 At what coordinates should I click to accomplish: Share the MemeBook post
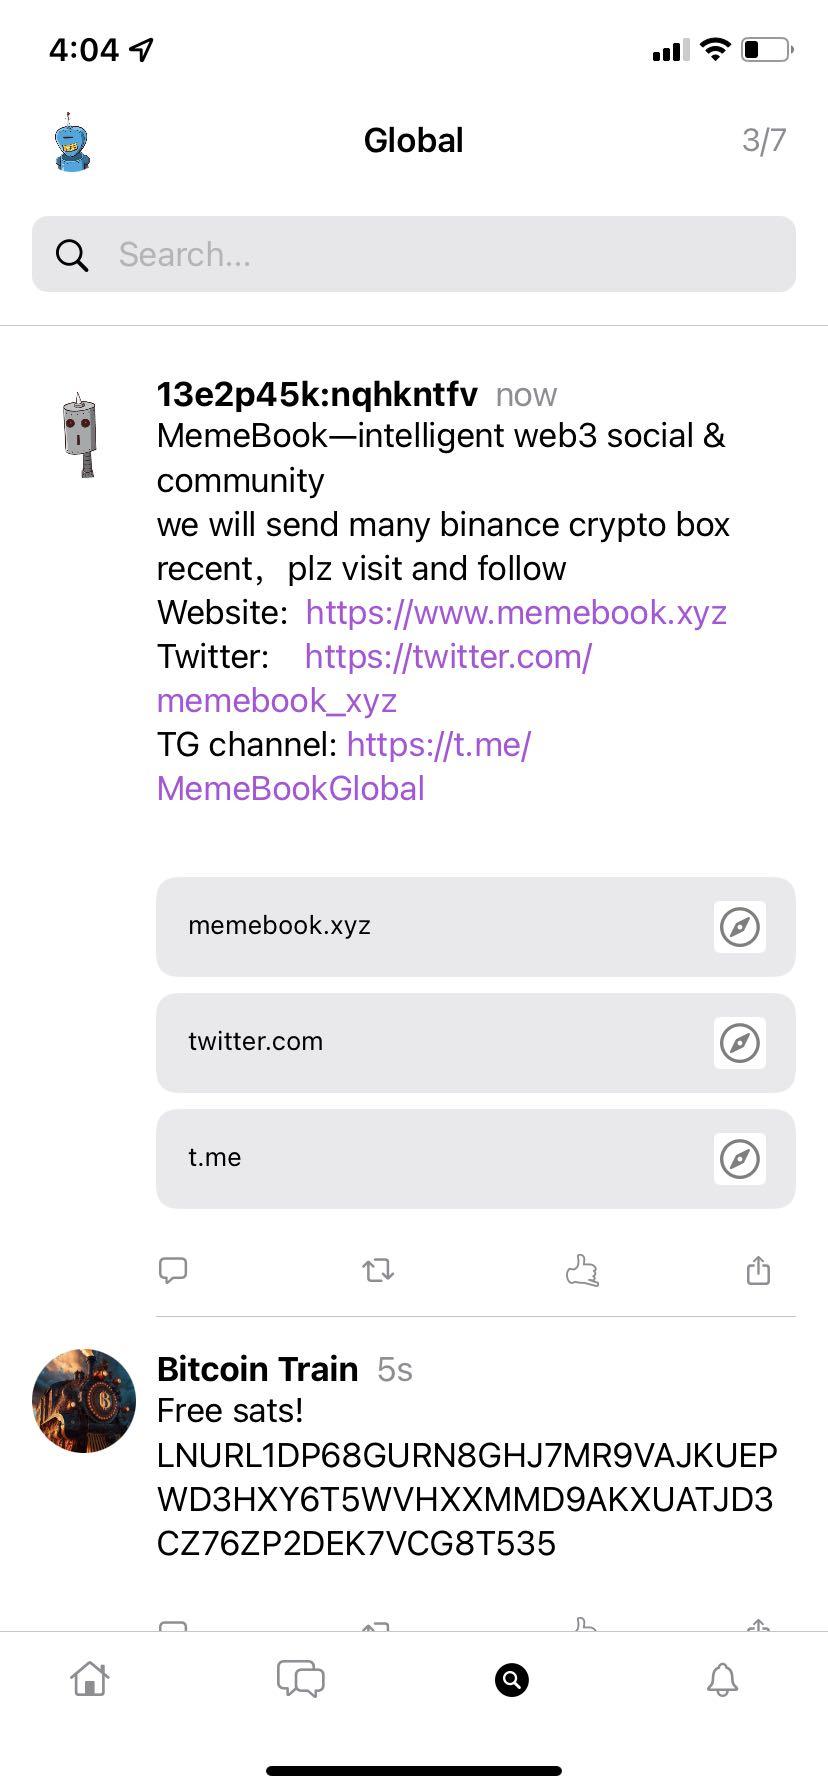coord(758,1270)
